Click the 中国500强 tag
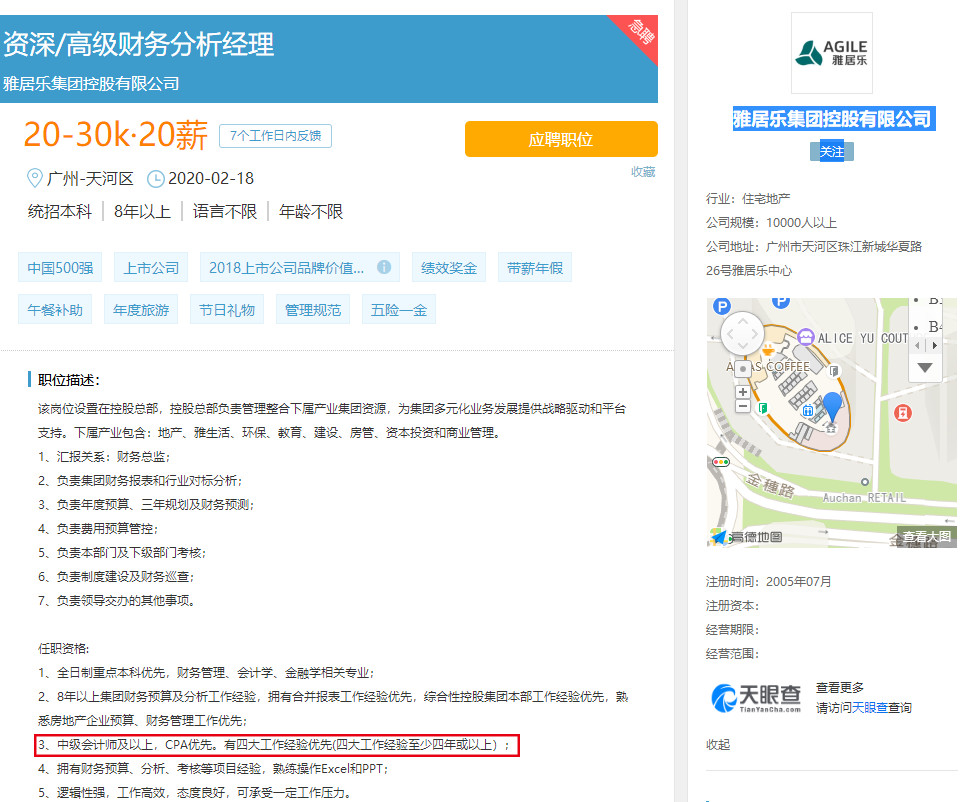This screenshot has height=802, width=976. point(60,268)
